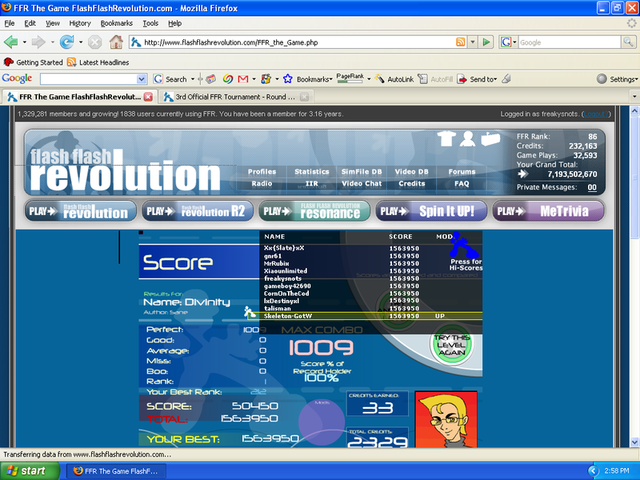Open the Back button history dropdown arrow
This screenshot has height=480, width=640.
[x=24, y=42]
